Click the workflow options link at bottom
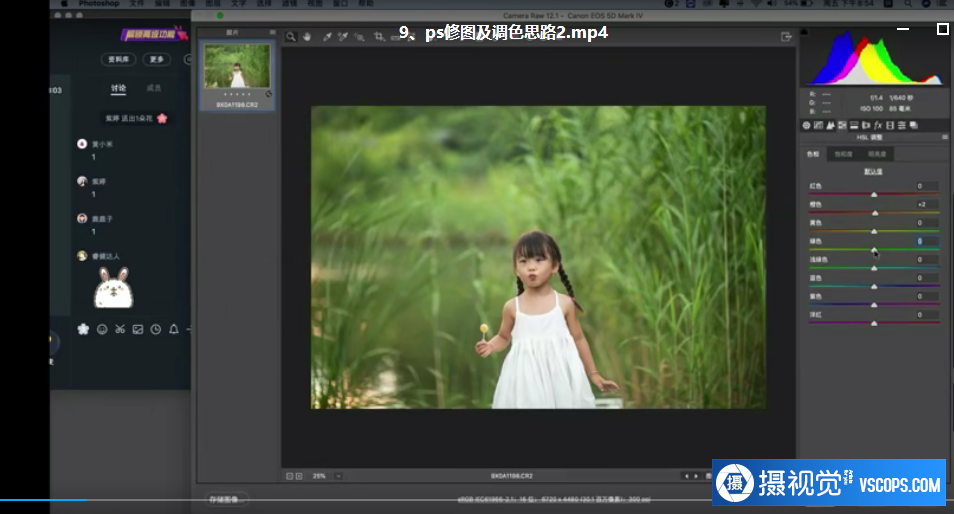 (554, 499)
